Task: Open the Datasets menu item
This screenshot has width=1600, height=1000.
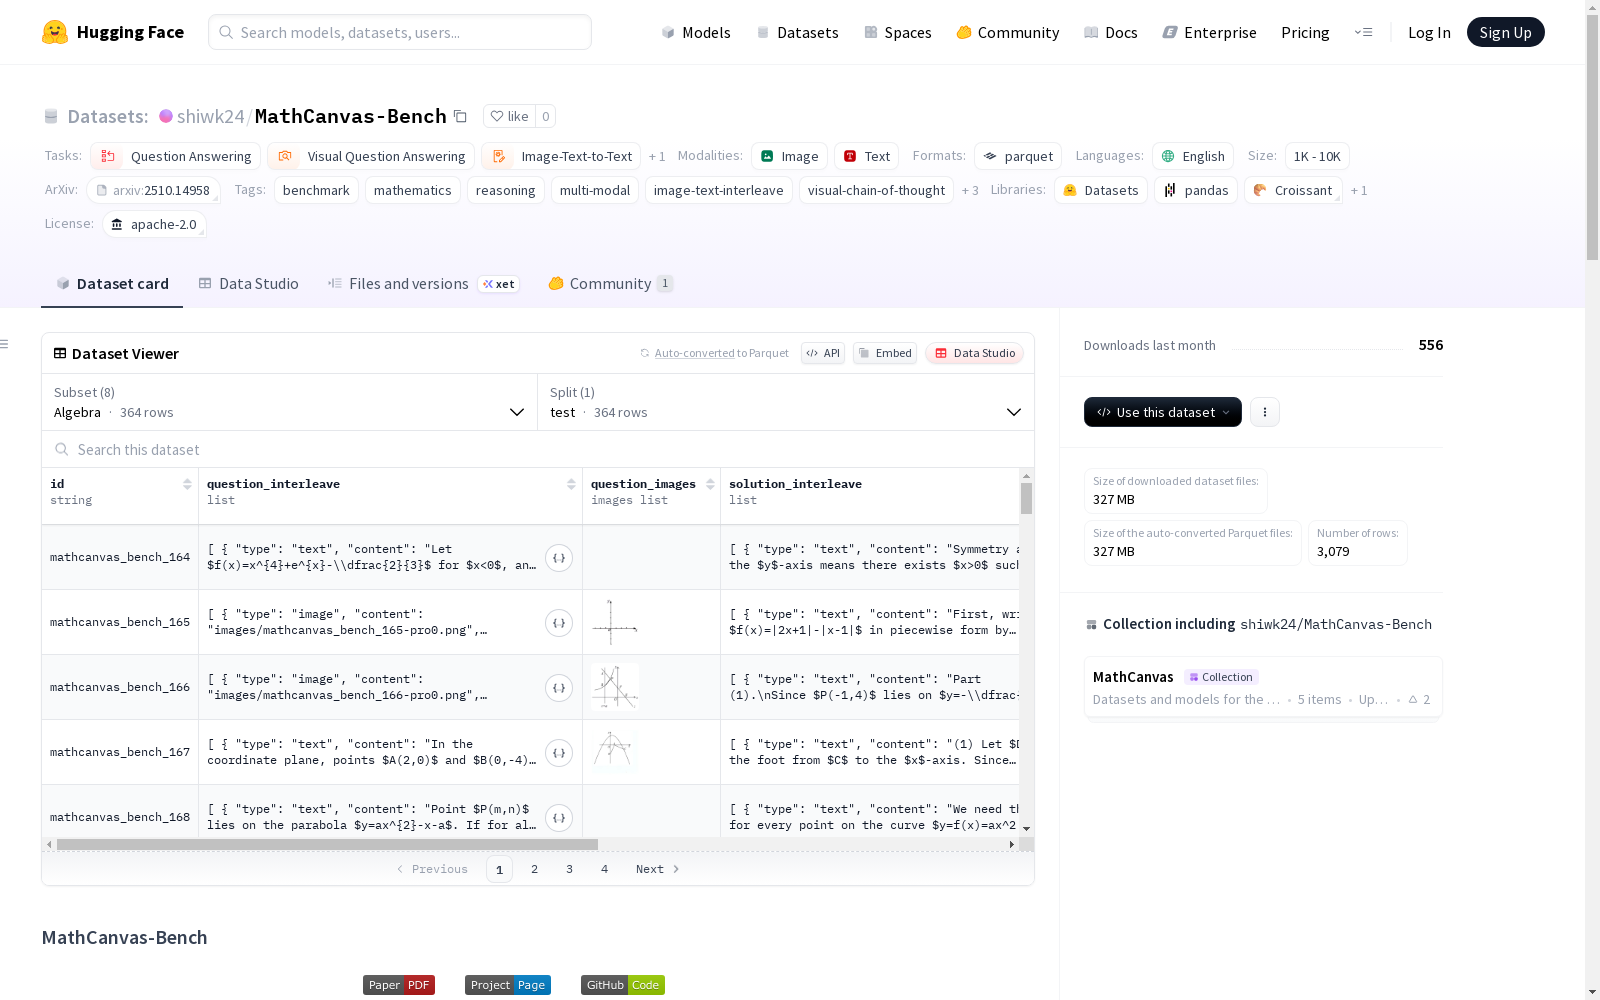Action: [798, 32]
